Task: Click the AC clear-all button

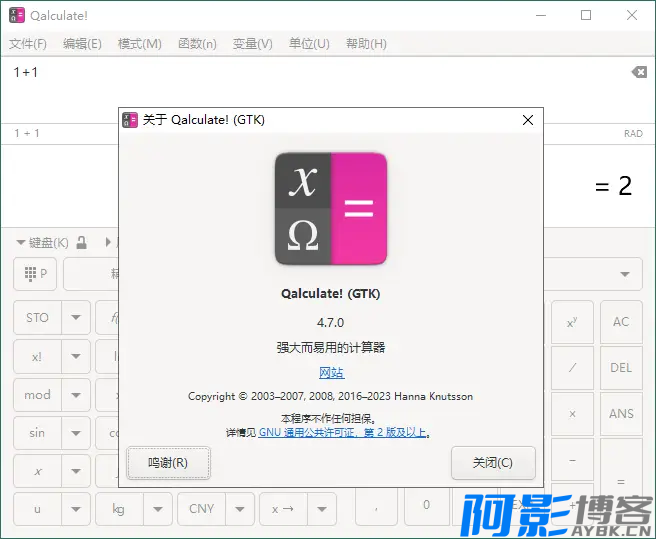Action: (x=621, y=322)
